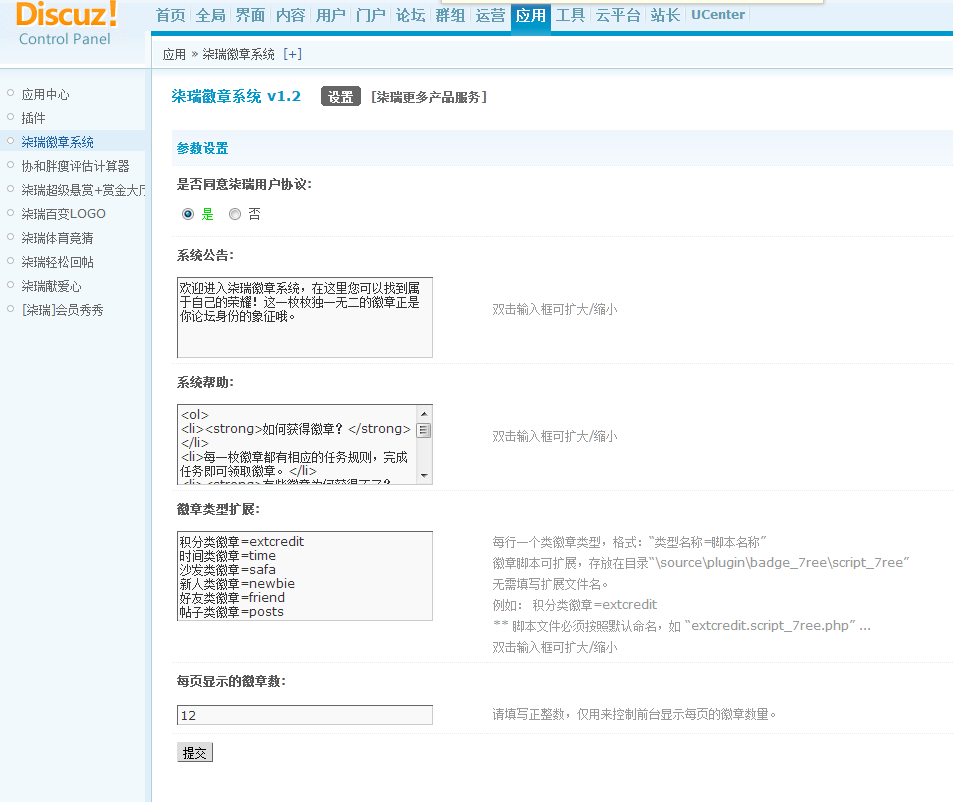
Task: Open the 运营 top menu
Action: (490, 15)
